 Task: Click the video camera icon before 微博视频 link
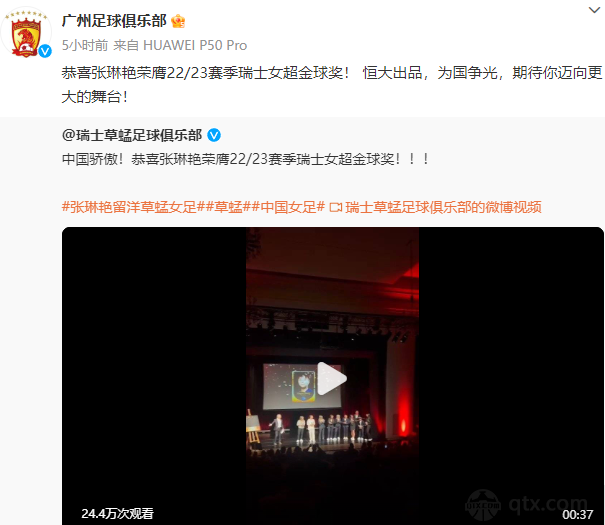pyautogui.click(x=336, y=208)
